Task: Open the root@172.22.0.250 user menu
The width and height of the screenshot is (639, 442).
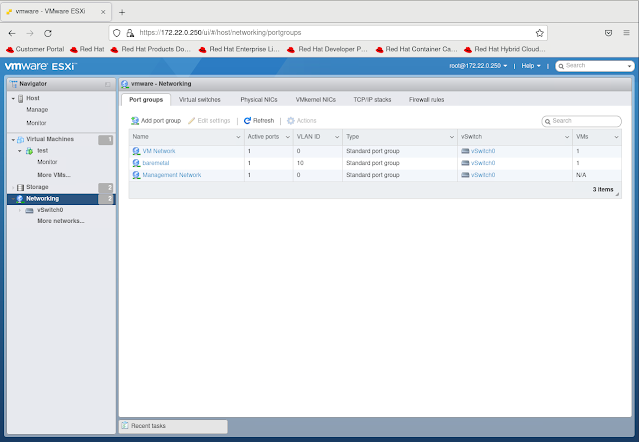Action: (478, 66)
